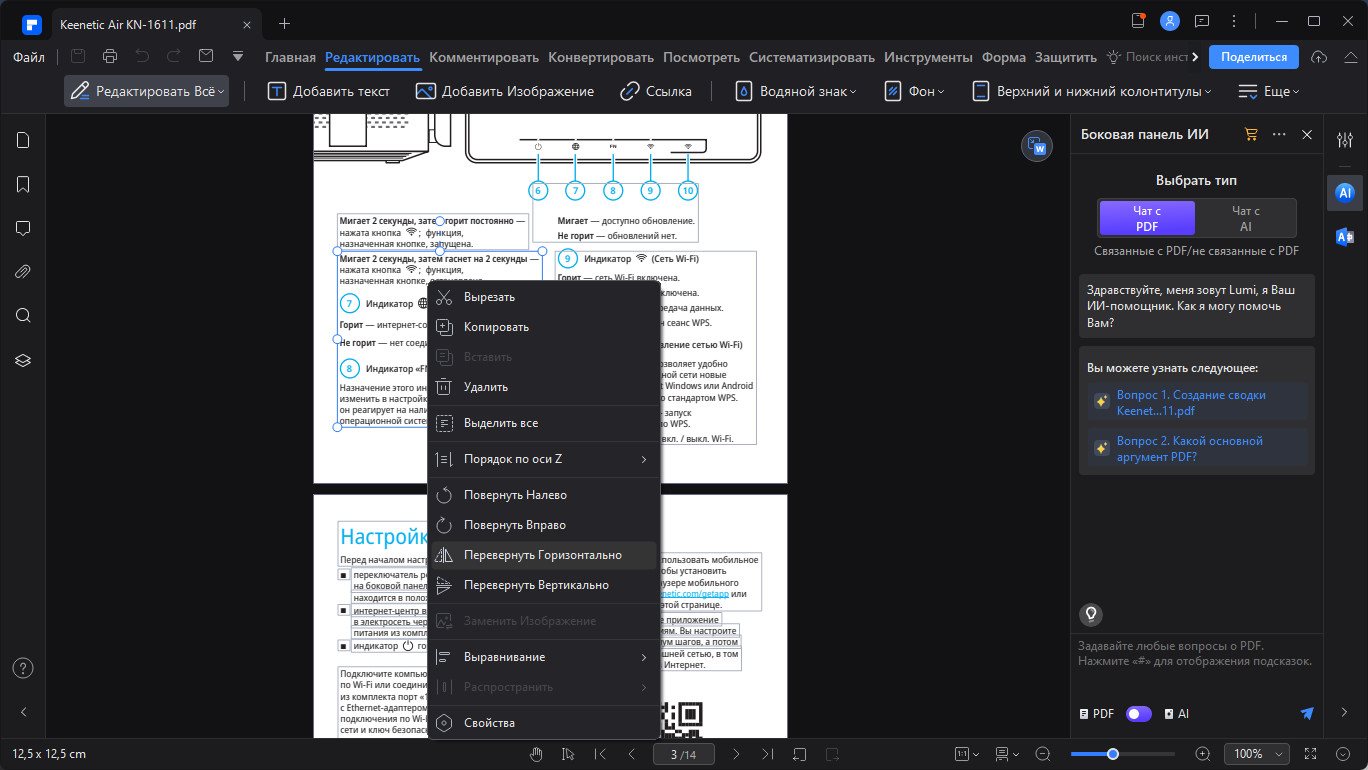The height and width of the screenshot is (770, 1368).
Task: Select the hand tool in status bar
Action: [x=537, y=753]
